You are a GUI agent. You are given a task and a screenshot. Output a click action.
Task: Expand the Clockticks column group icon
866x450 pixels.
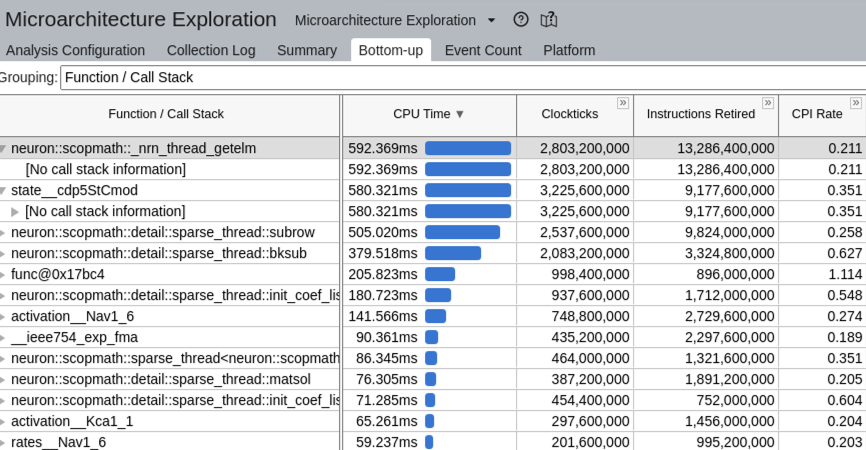(623, 103)
